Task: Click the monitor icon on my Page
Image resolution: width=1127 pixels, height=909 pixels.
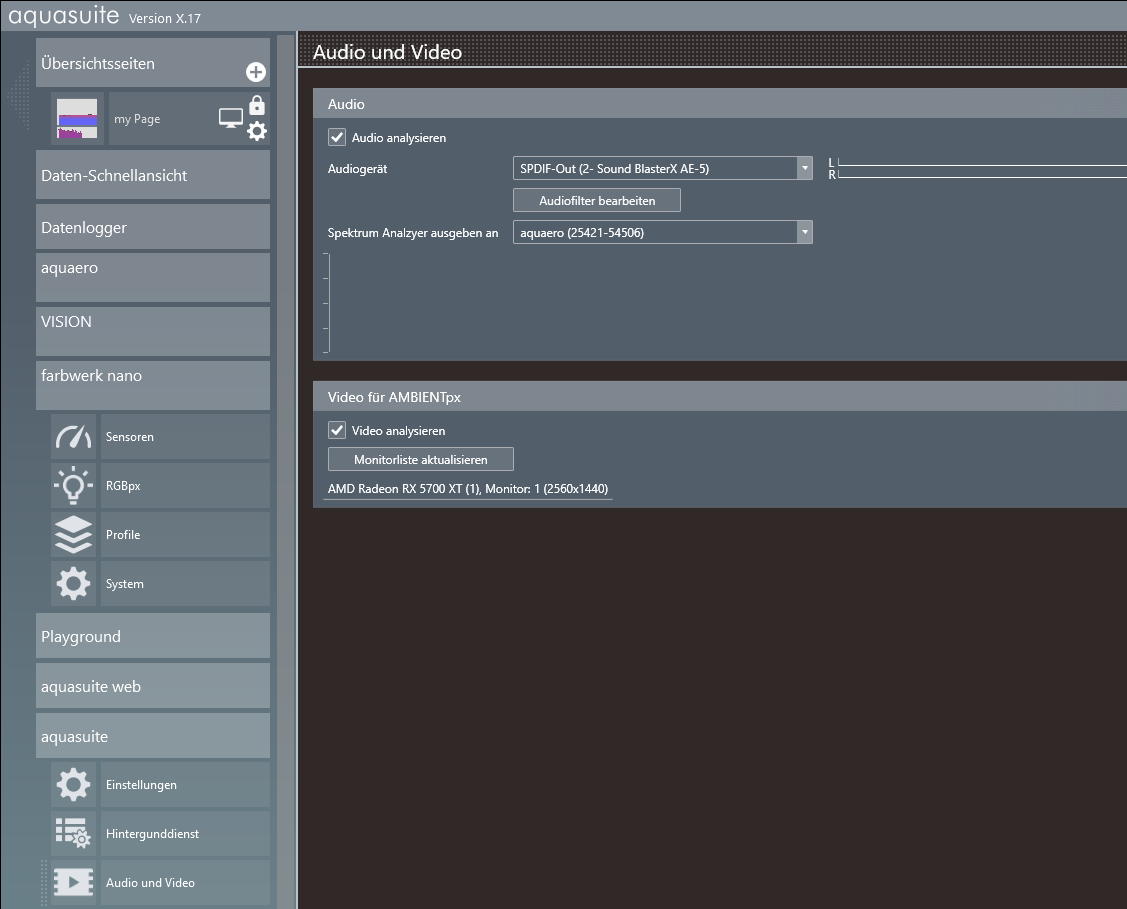Action: (x=230, y=119)
